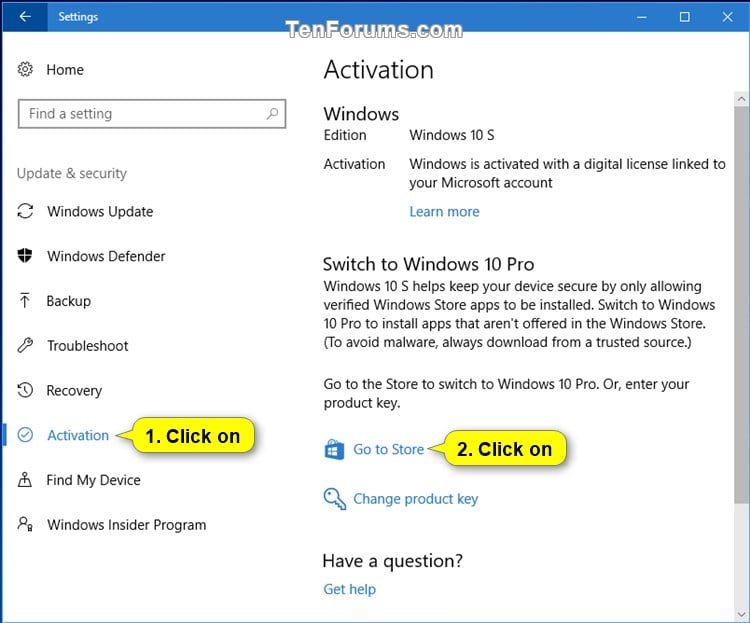Image resolution: width=750 pixels, height=623 pixels.
Task: Focus the Find a setting search box
Action: pos(152,114)
